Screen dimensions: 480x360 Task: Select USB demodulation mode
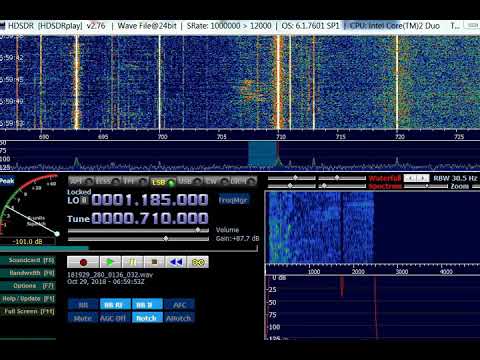coord(190,181)
